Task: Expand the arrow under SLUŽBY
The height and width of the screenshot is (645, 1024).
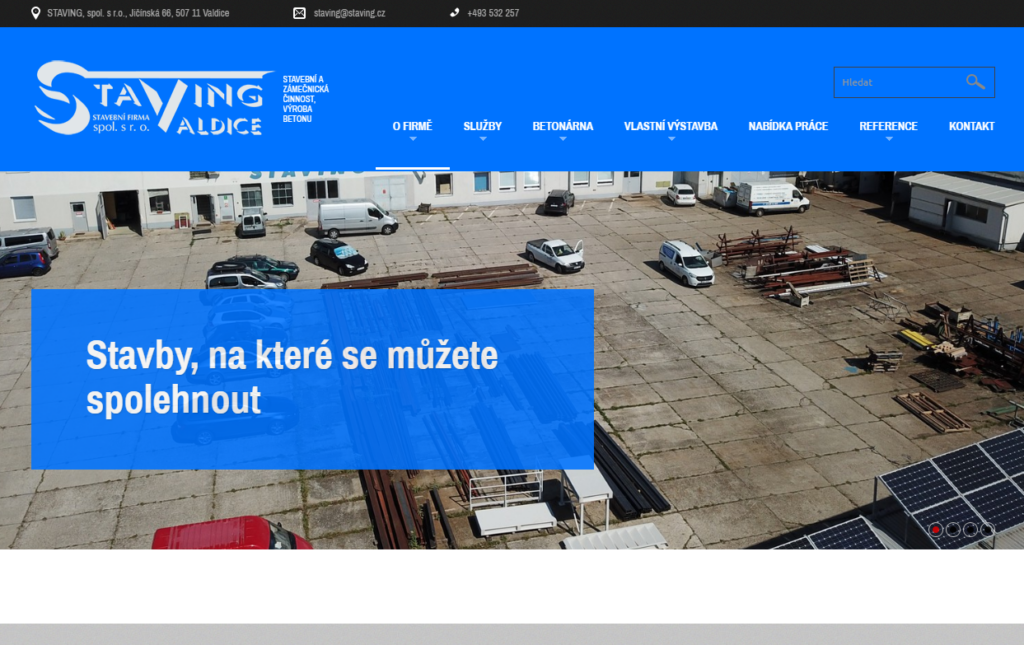Action: pyautogui.click(x=482, y=139)
